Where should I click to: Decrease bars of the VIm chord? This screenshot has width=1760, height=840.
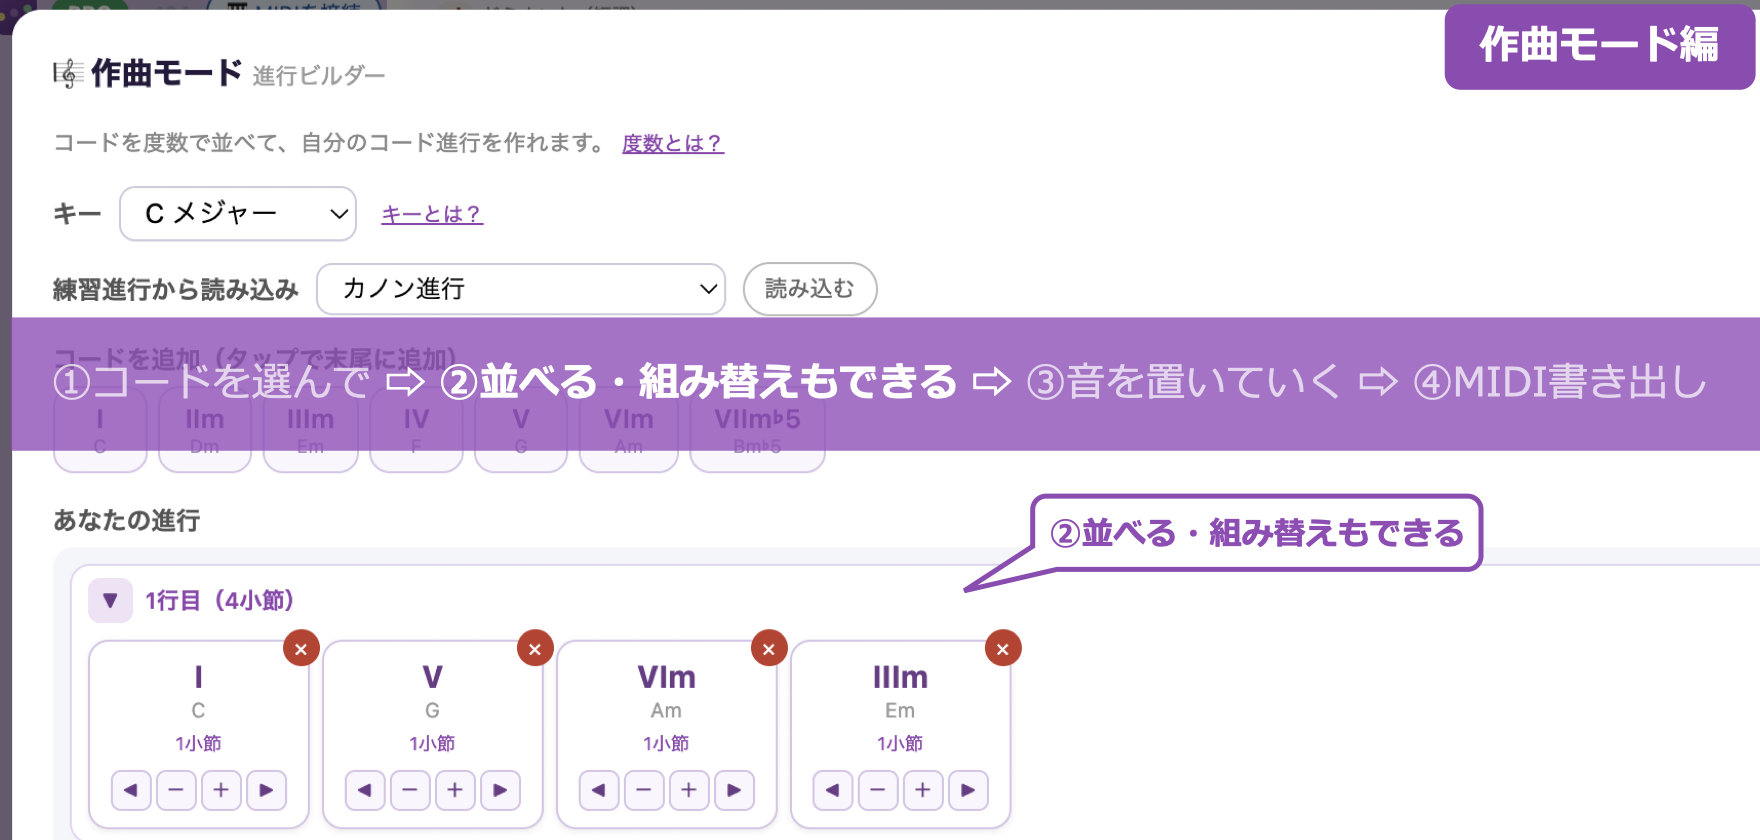pos(644,790)
